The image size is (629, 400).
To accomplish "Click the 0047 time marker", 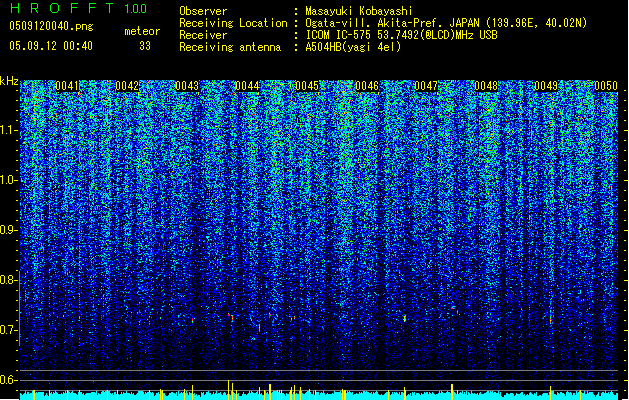I will click(x=426, y=86).
